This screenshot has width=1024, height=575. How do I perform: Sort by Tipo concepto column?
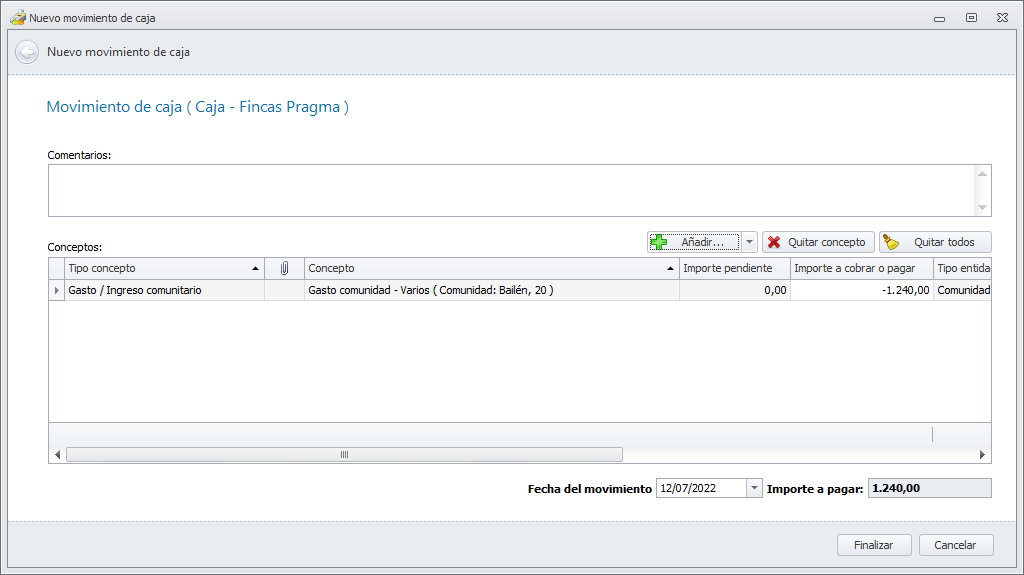[164, 268]
